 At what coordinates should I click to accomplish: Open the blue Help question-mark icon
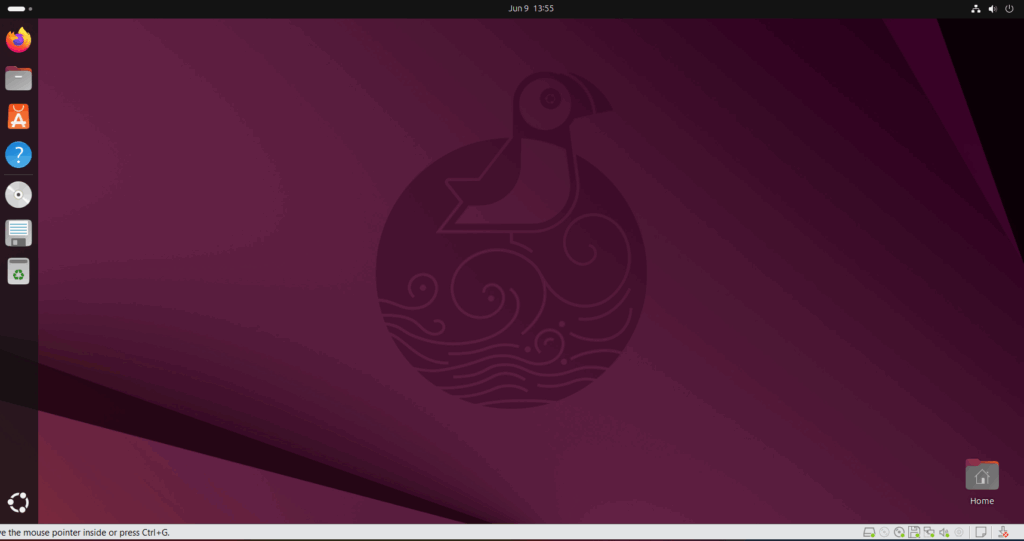click(18, 155)
